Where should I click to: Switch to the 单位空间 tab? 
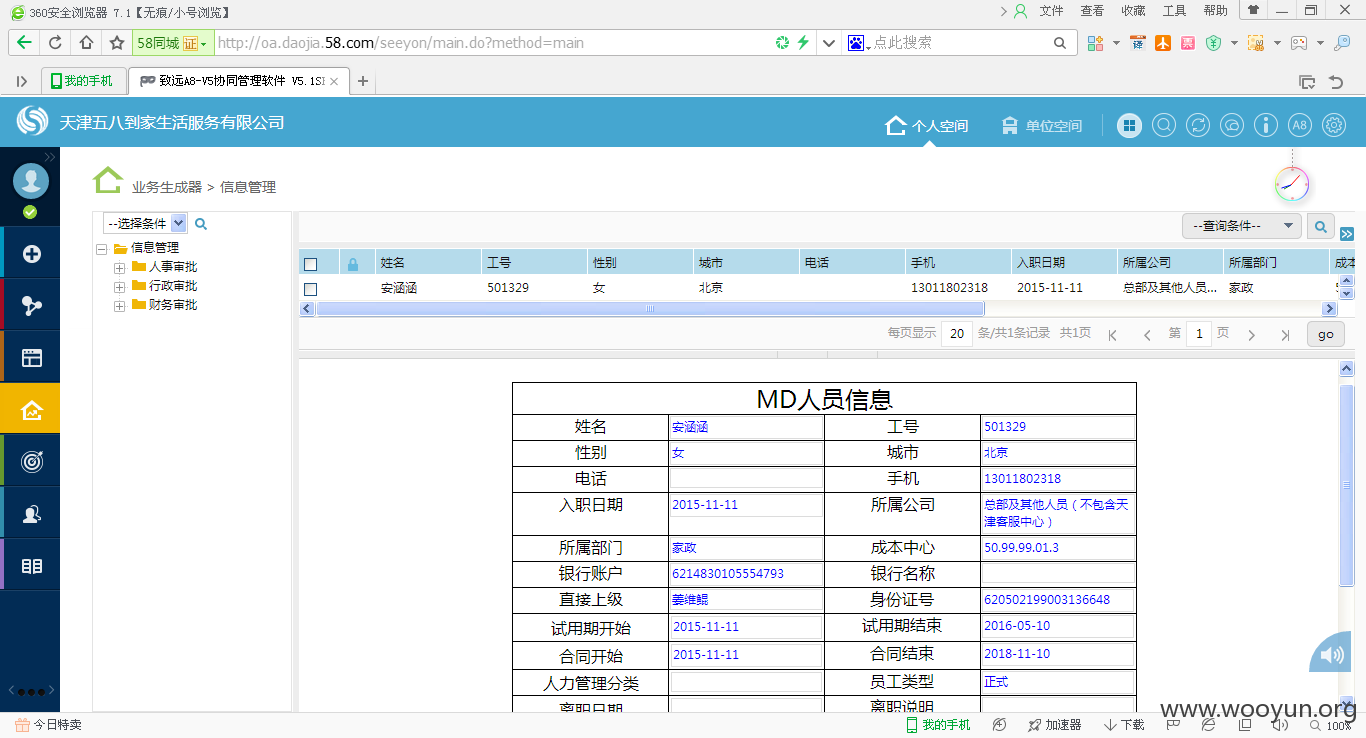point(1041,126)
